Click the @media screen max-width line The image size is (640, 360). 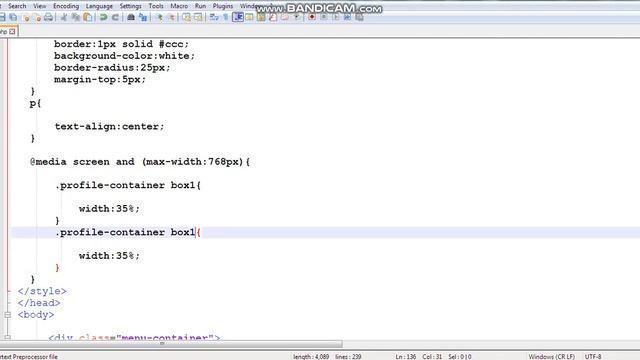pos(140,162)
